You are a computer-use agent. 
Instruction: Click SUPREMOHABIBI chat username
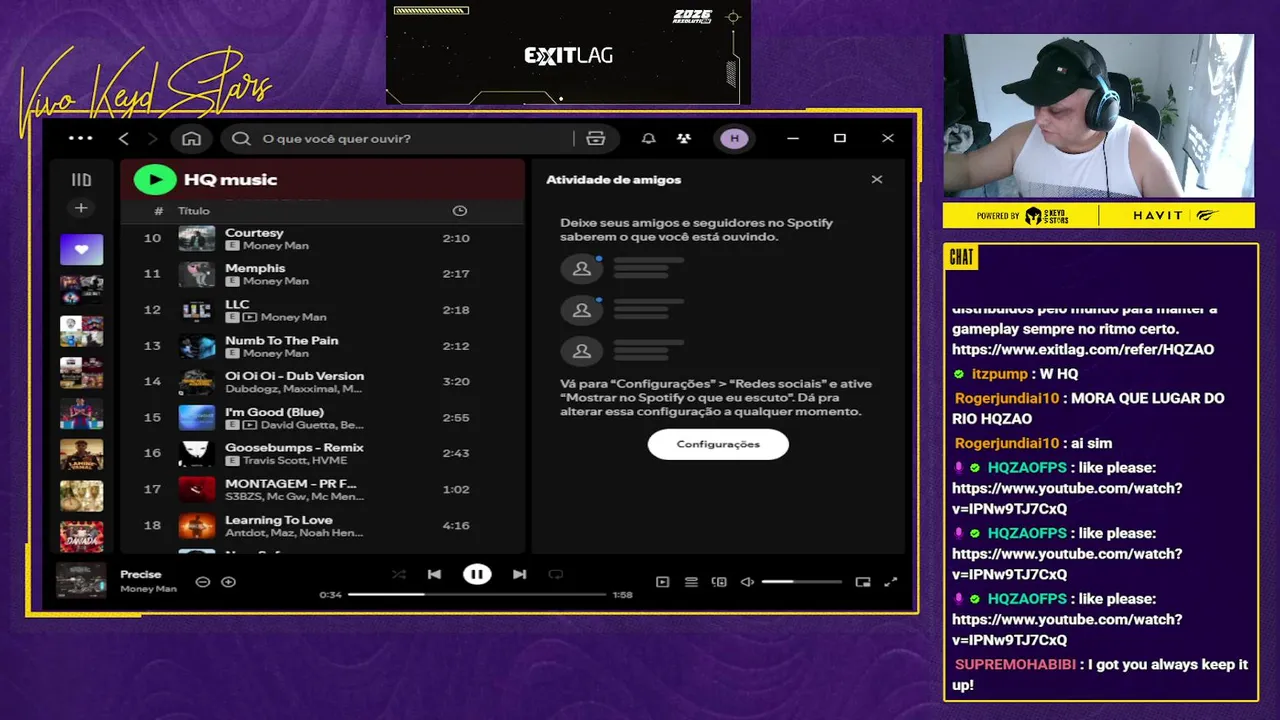pyautogui.click(x=1015, y=664)
